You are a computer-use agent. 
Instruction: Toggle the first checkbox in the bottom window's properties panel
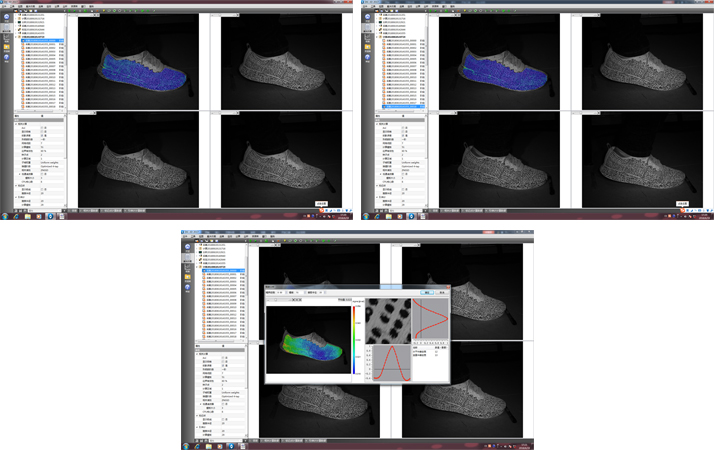(x=223, y=357)
